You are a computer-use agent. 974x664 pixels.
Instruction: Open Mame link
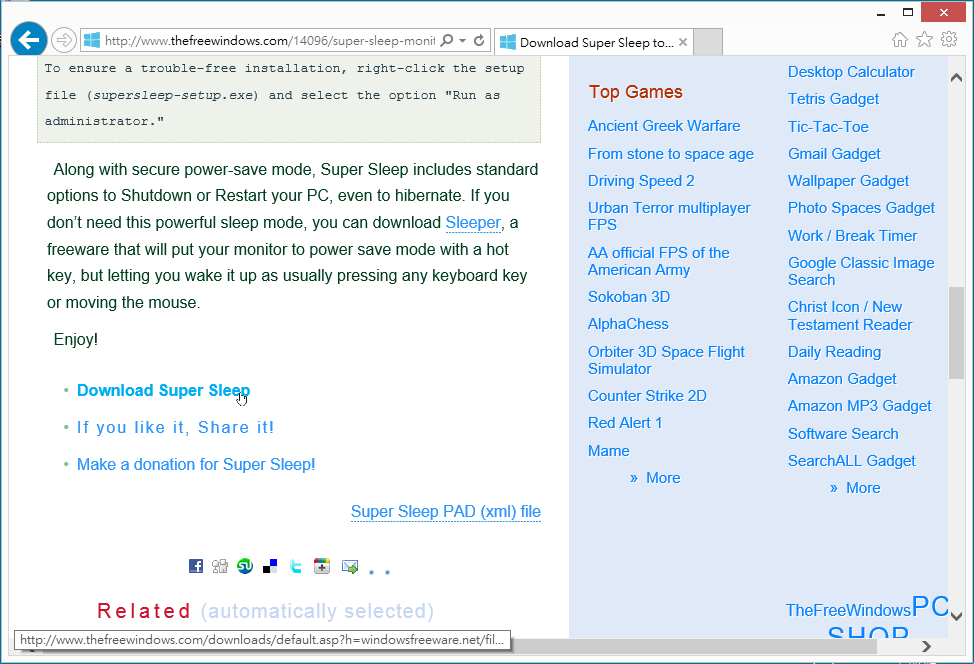point(608,451)
